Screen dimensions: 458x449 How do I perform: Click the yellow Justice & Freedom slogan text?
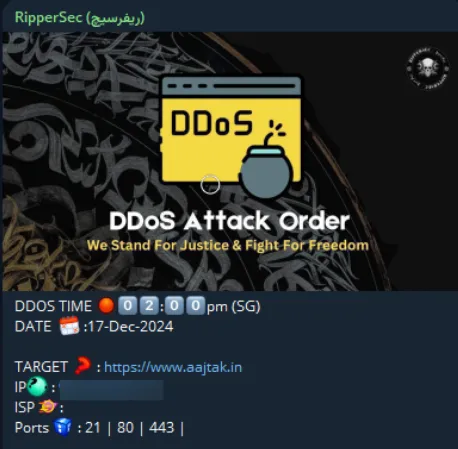[228, 245]
